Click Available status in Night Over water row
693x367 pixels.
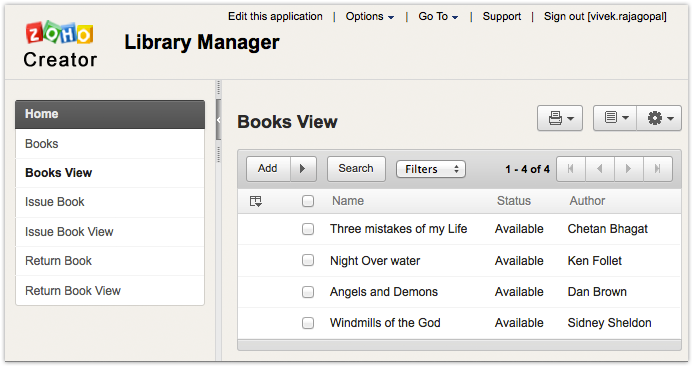click(x=519, y=261)
